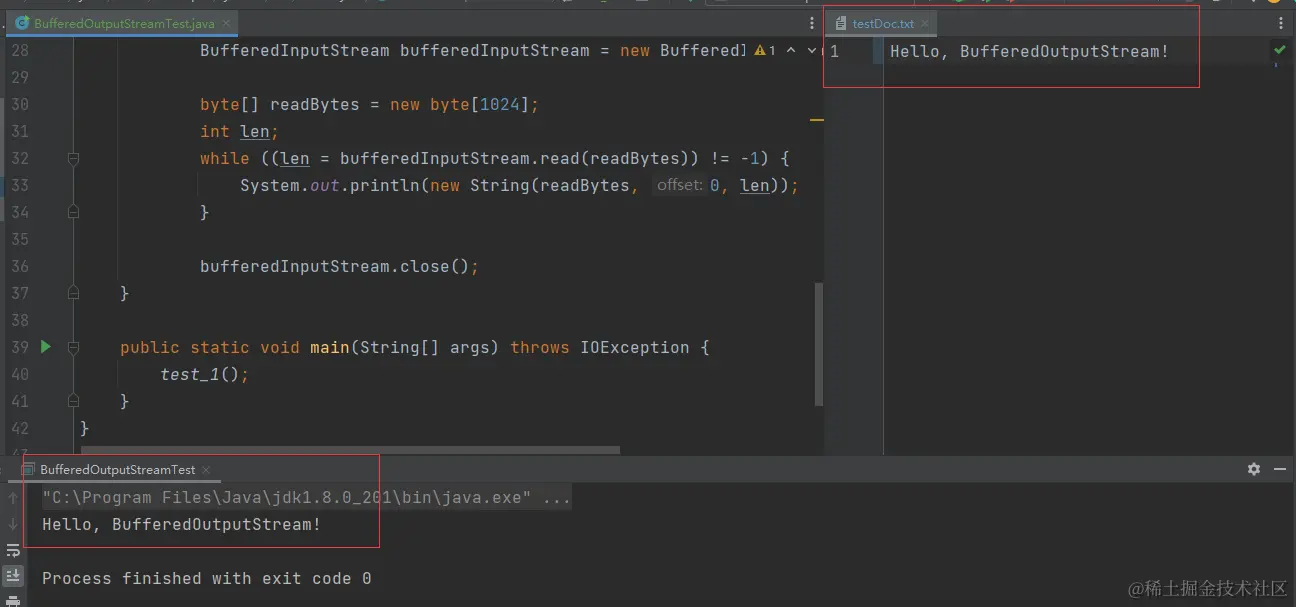Image resolution: width=1296 pixels, height=607 pixels.
Task: Close BufferedOutputStreamTest Run panel tab
Action: click(x=206, y=469)
